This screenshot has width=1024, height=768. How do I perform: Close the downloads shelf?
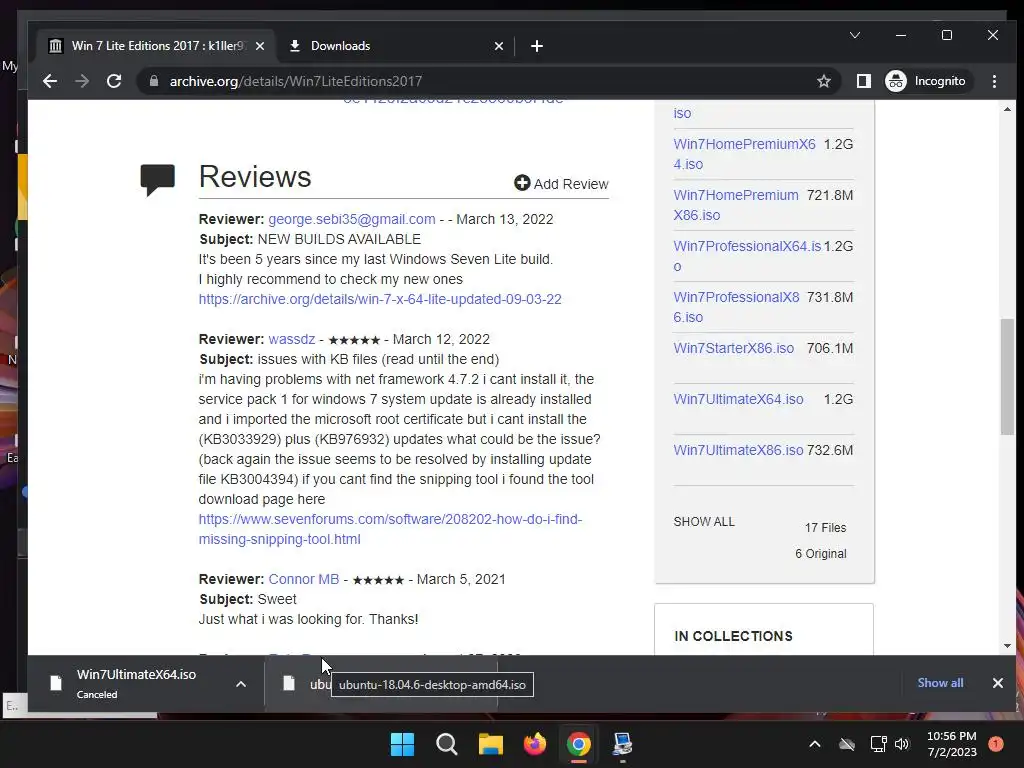(998, 683)
